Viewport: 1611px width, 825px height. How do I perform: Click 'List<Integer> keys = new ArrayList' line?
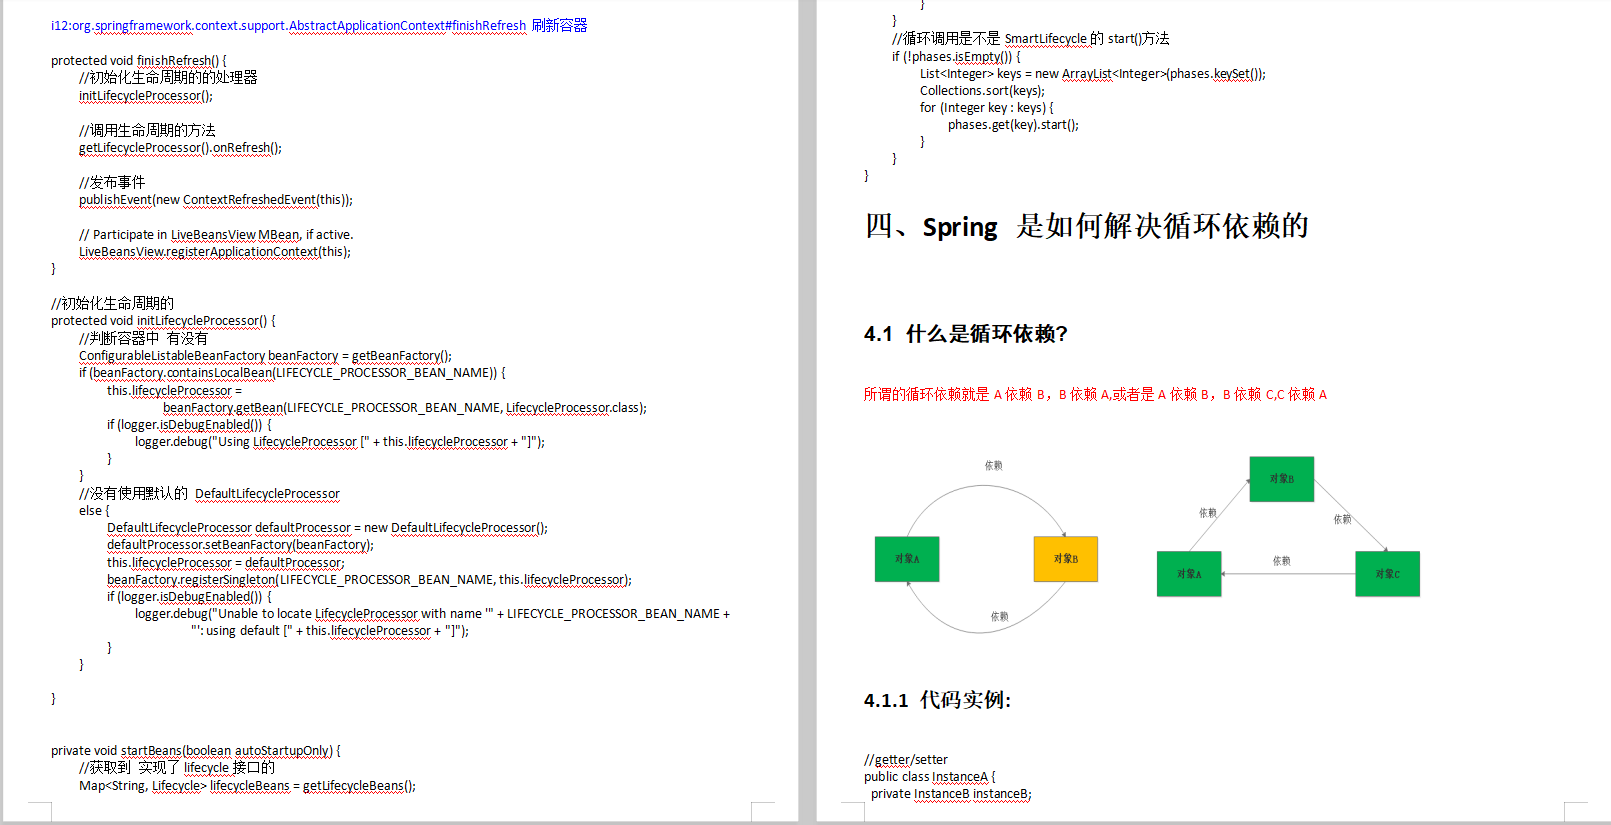tap(1093, 74)
